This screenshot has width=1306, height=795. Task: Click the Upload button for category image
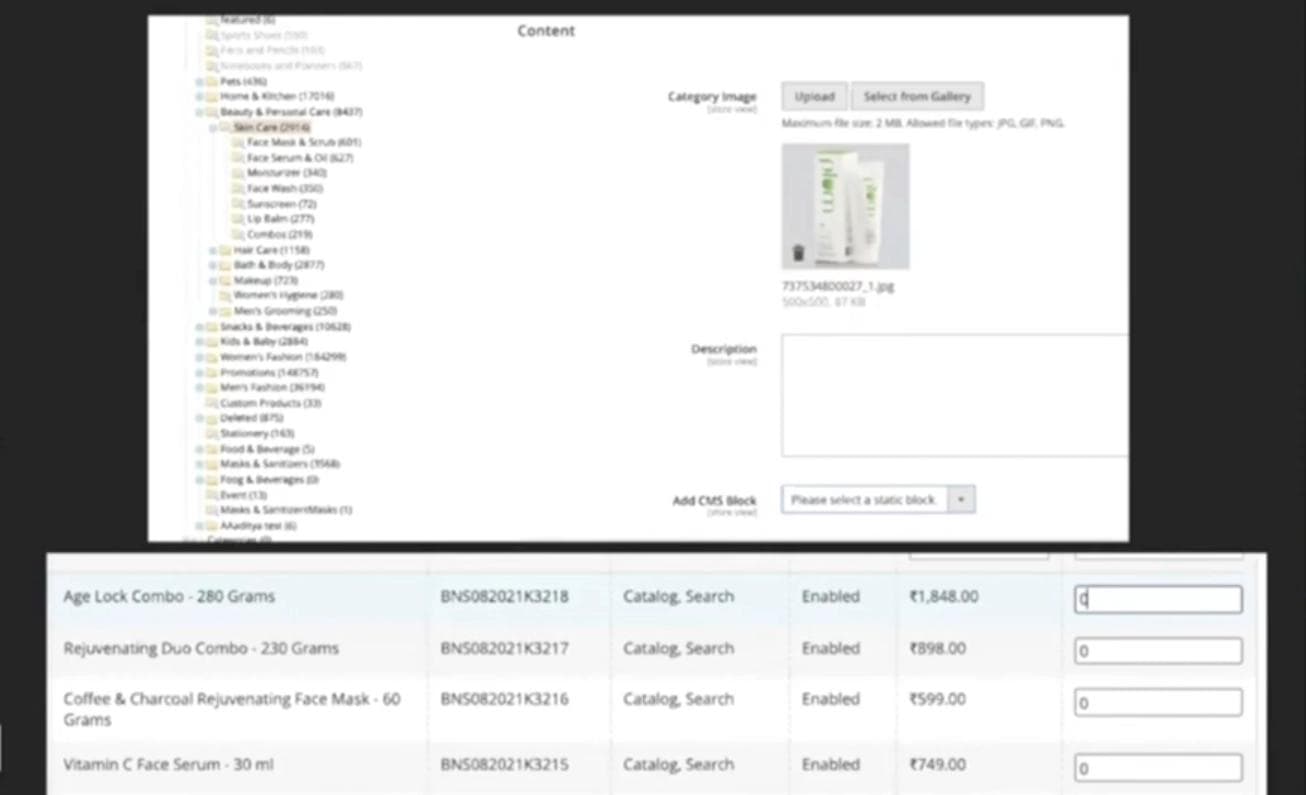813,96
